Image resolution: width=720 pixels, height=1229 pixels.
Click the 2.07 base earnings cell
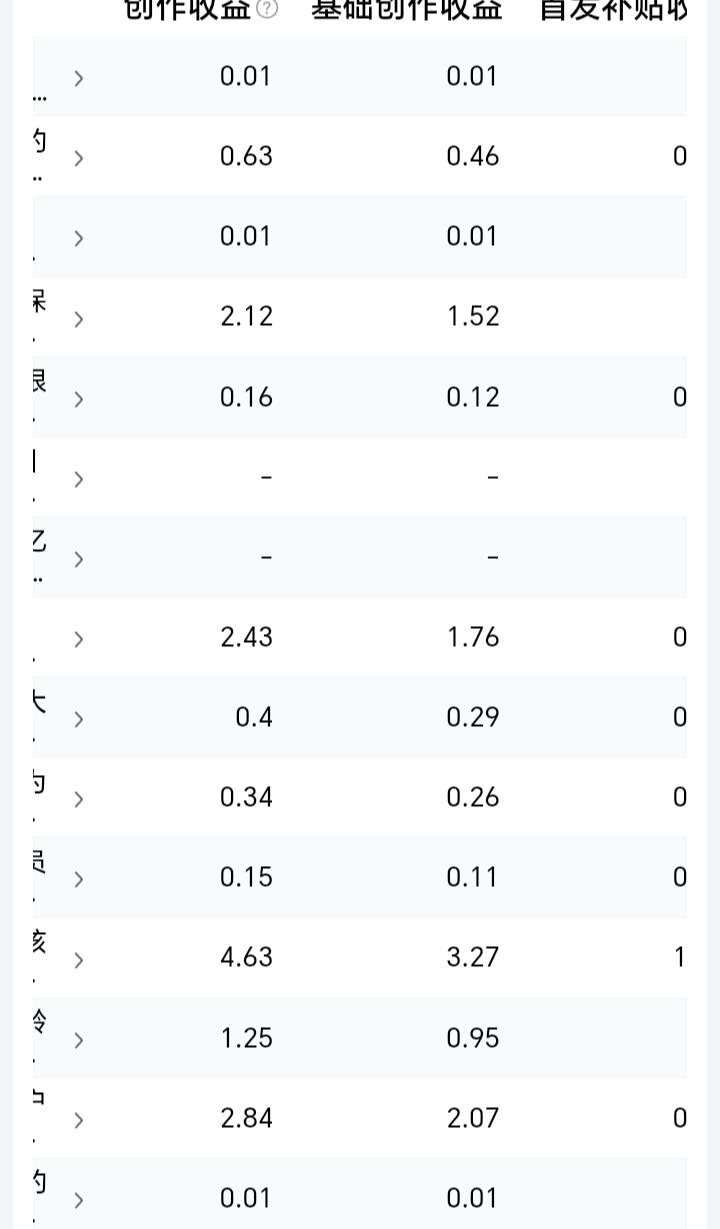pyautogui.click(x=472, y=1117)
